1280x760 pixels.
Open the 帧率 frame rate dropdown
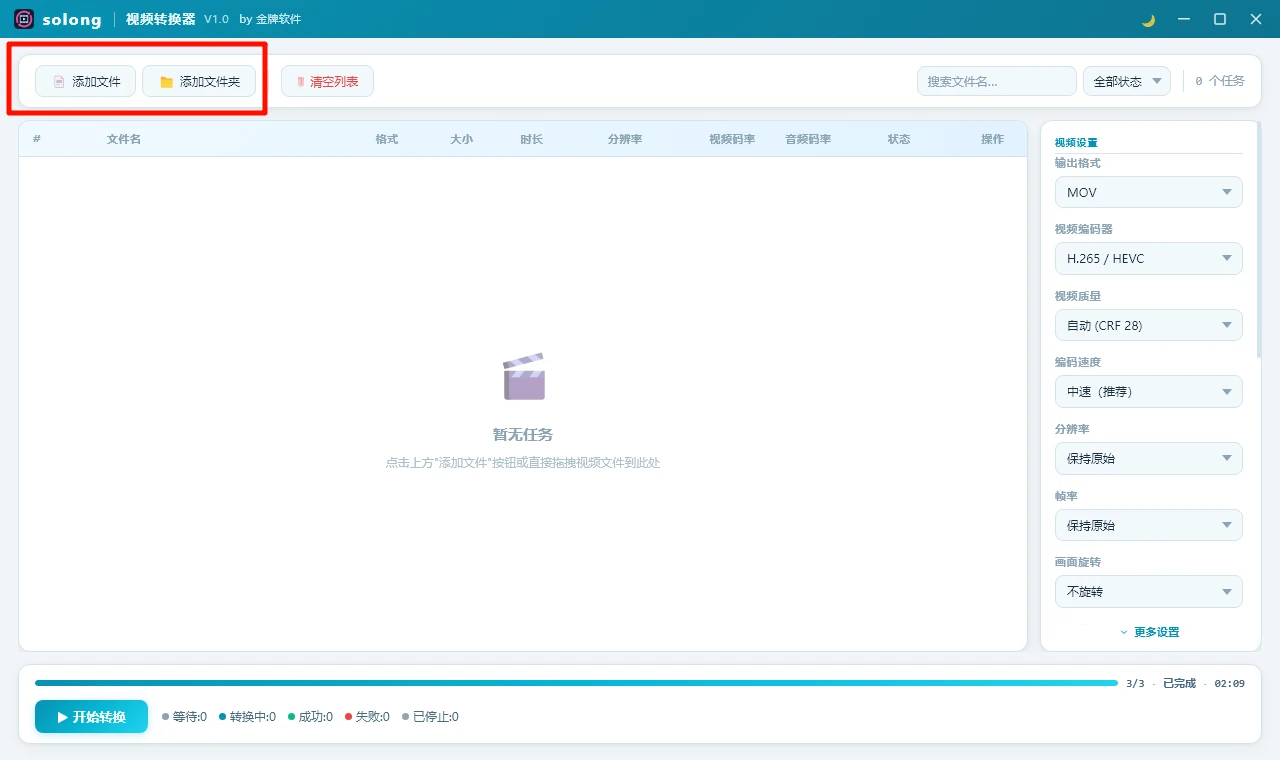click(1148, 524)
